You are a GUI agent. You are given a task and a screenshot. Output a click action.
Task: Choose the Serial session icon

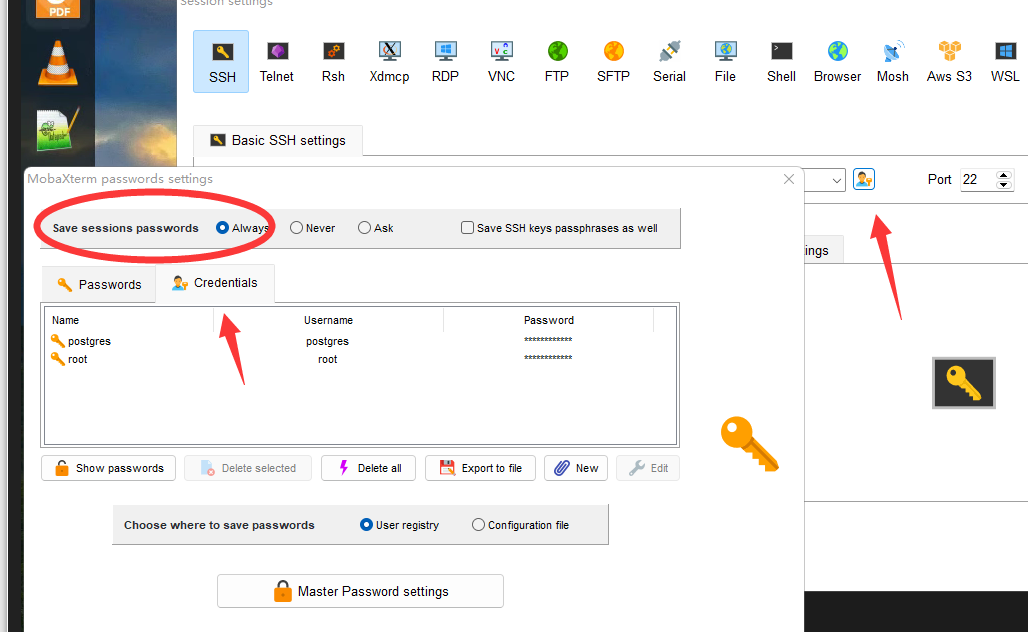click(669, 62)
